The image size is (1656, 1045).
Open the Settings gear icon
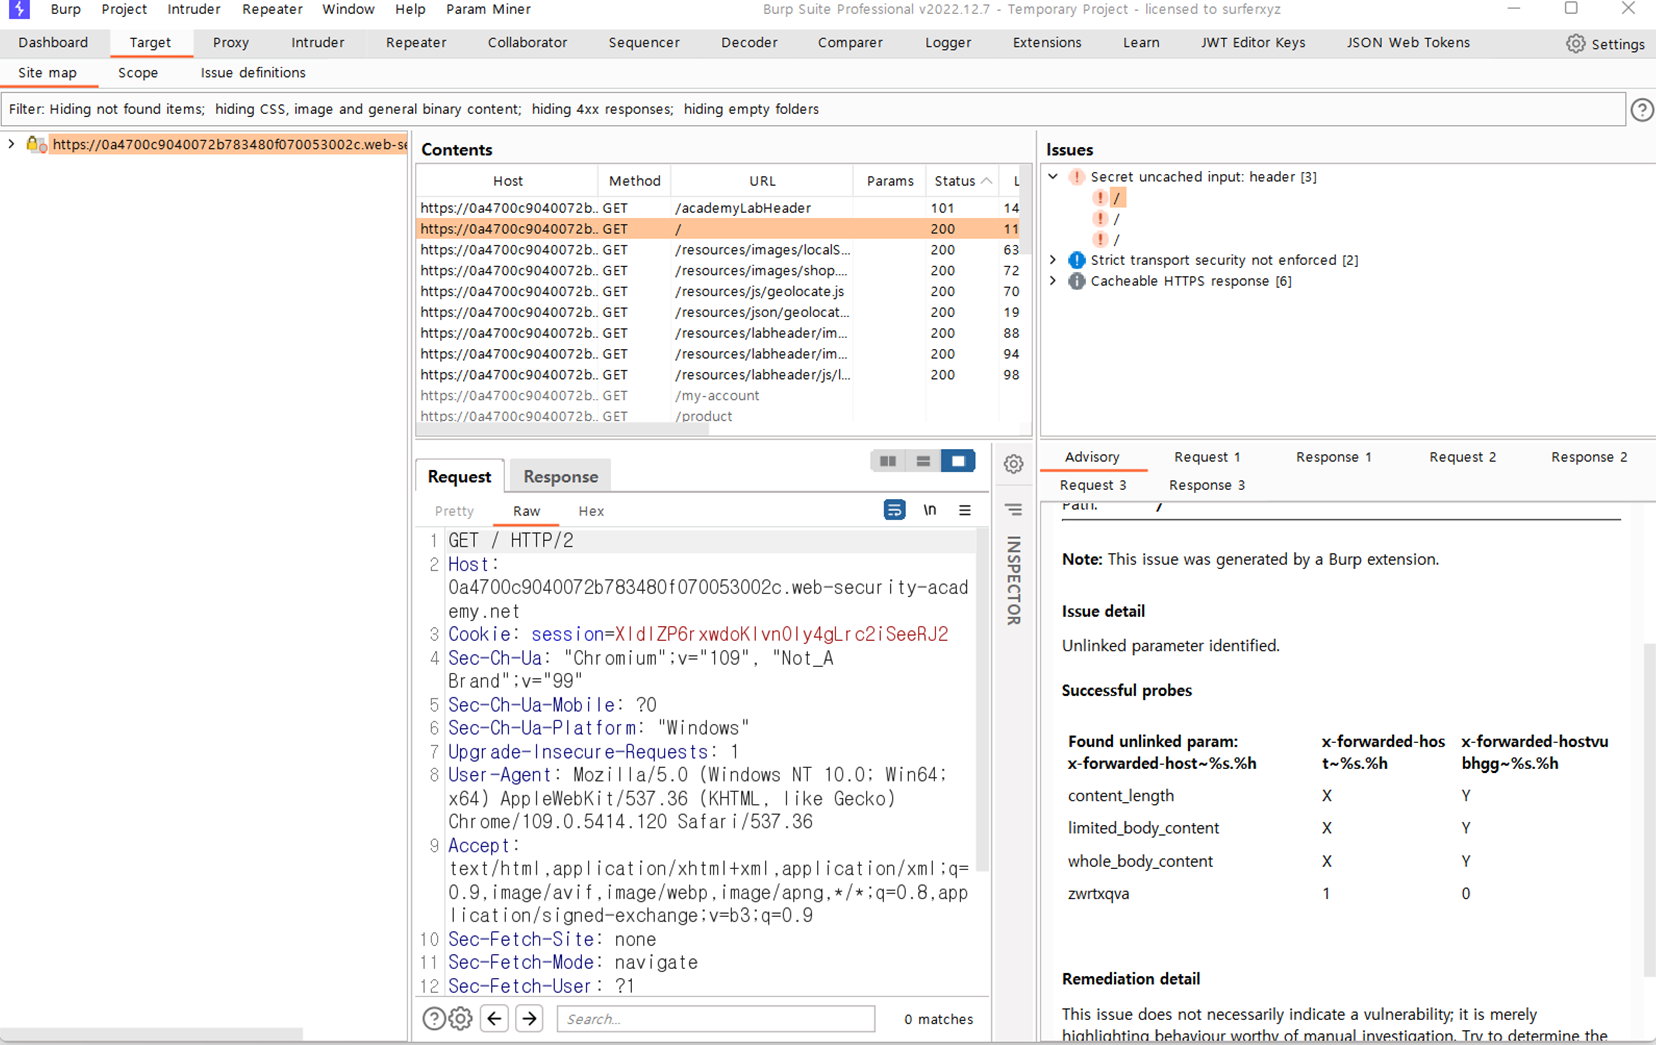click(x=1575, y=43)
